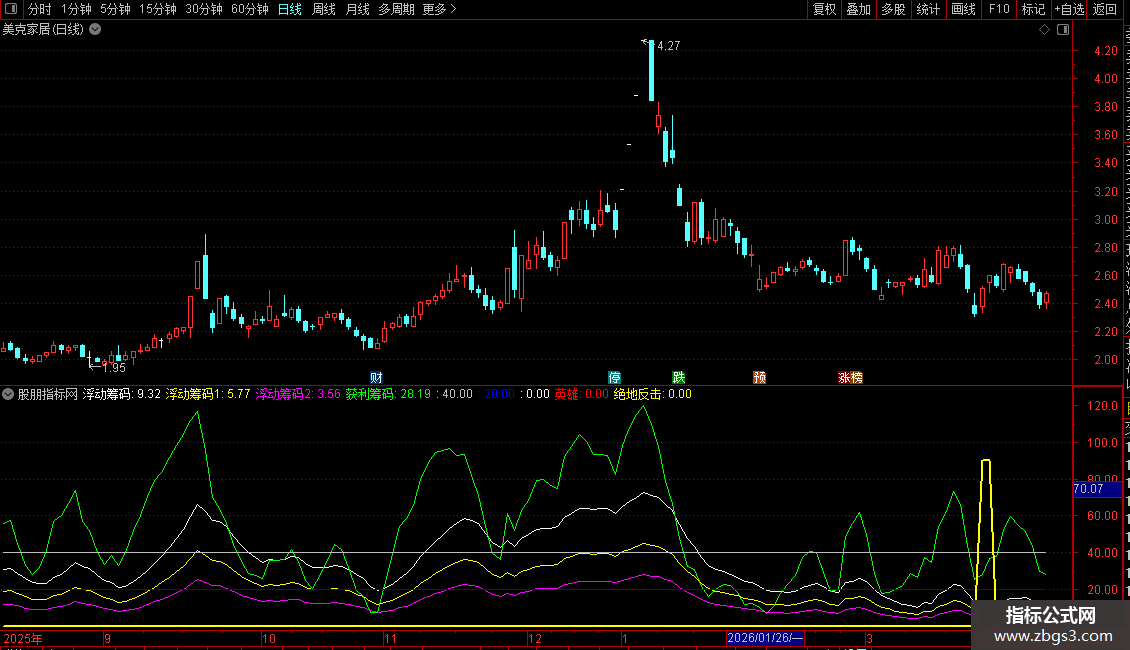Screen dimensions: 1130x650
Task: Click the 停 event marker below candles
Action: coord(615,378)
